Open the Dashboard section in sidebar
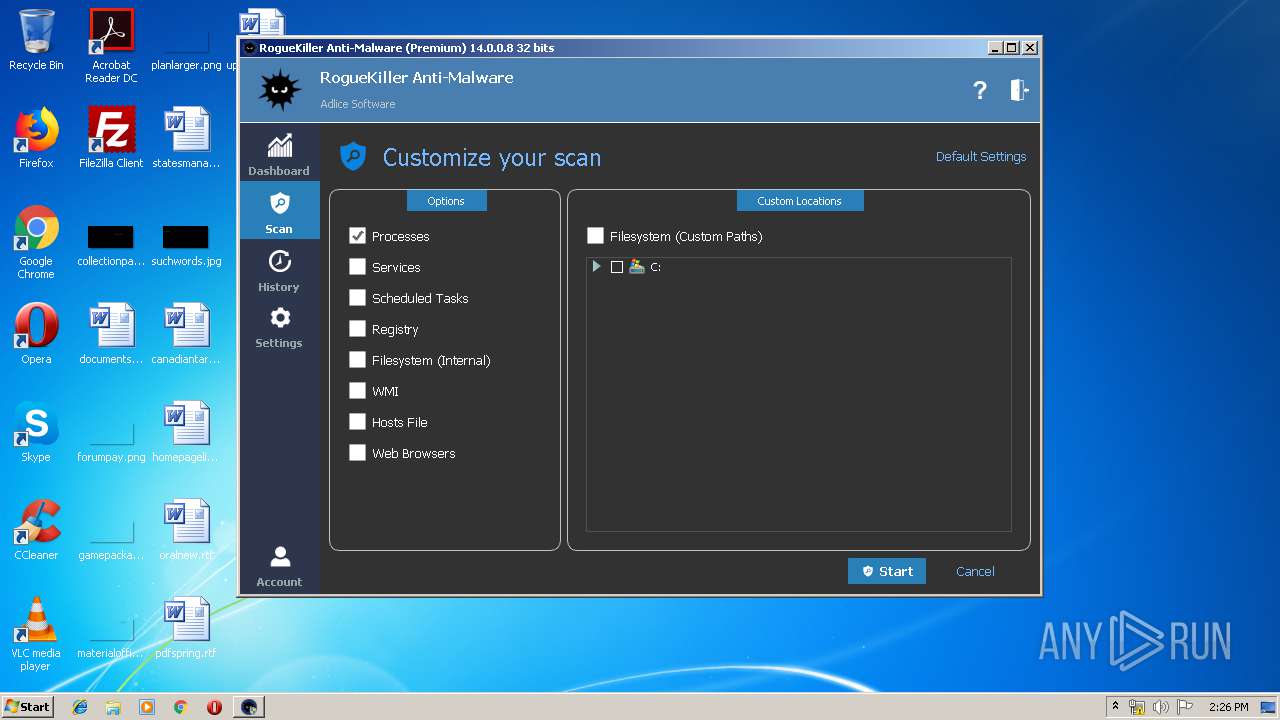Image resolution: width=1280 pixels, height=720 pixels. pos(279,154)
